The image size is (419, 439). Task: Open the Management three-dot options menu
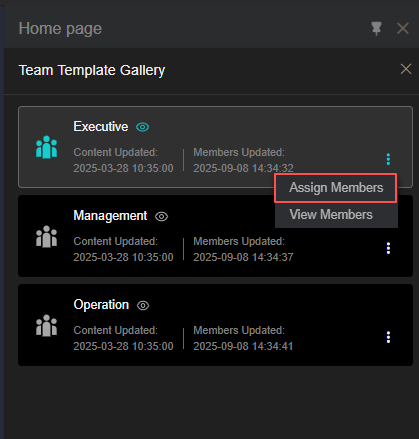388,248
